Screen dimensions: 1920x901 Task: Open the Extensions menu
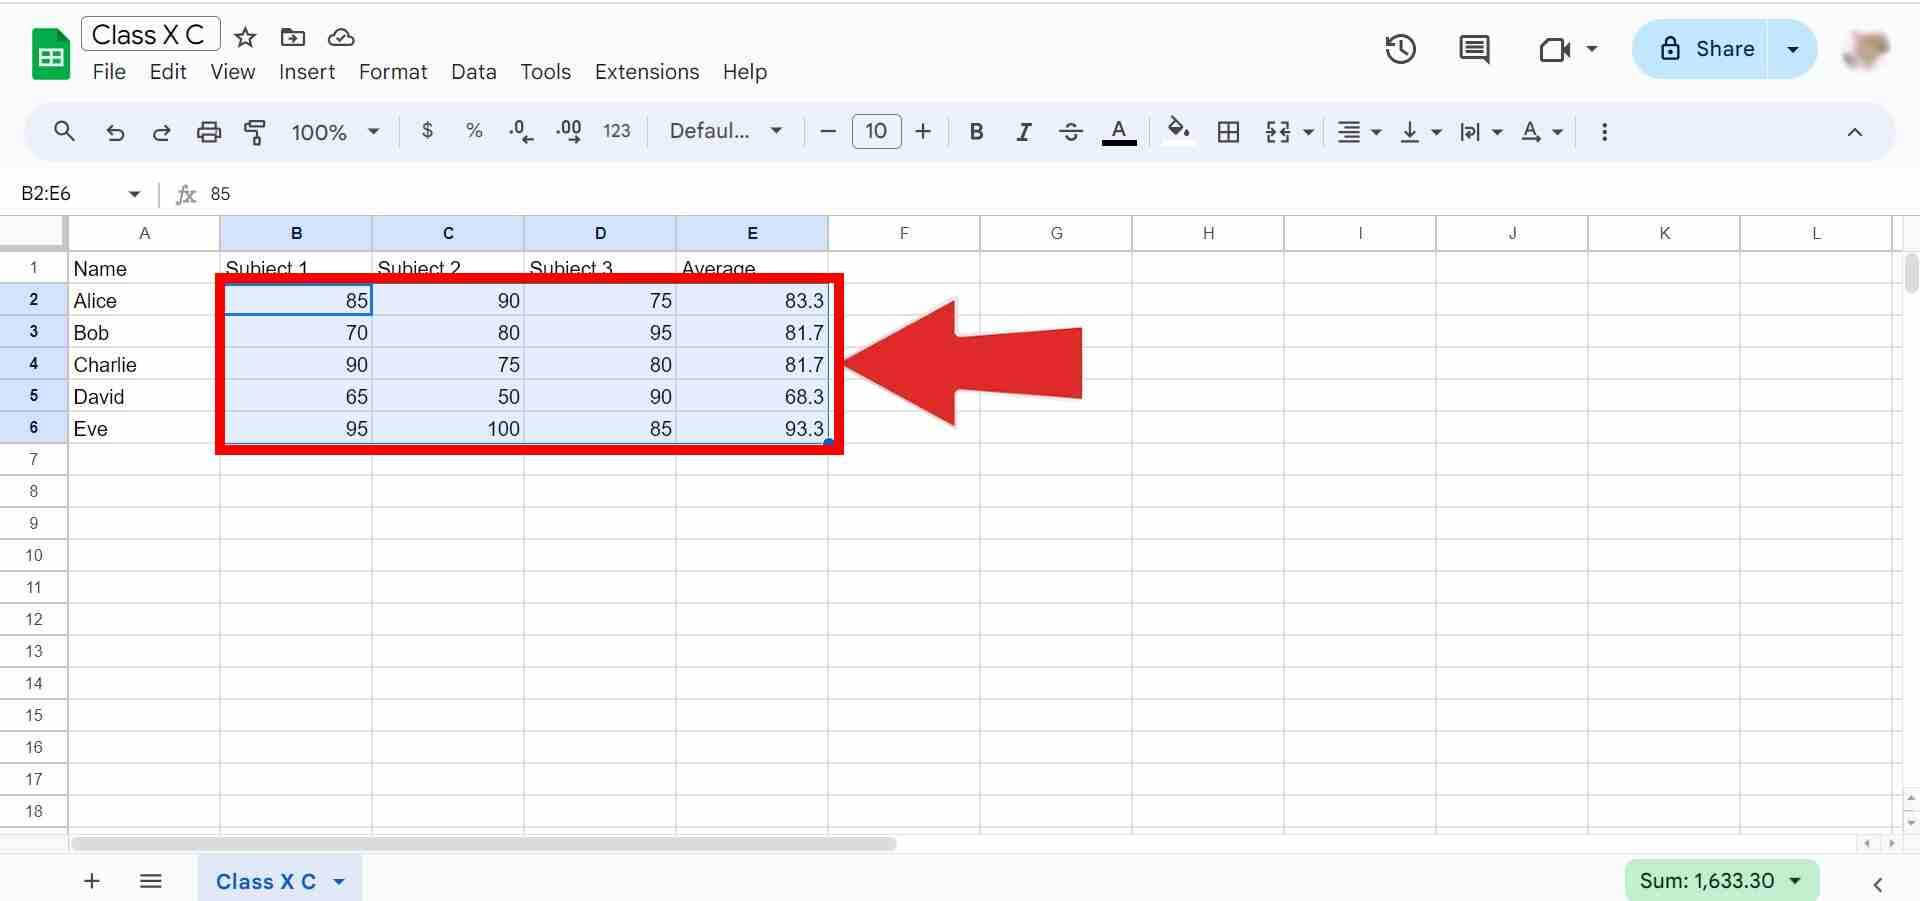(x=646, y=71)
